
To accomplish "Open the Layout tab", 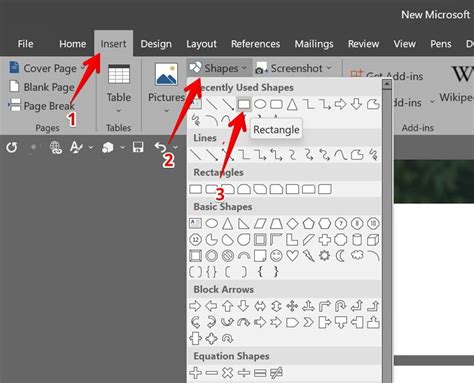I will (201, 44).
